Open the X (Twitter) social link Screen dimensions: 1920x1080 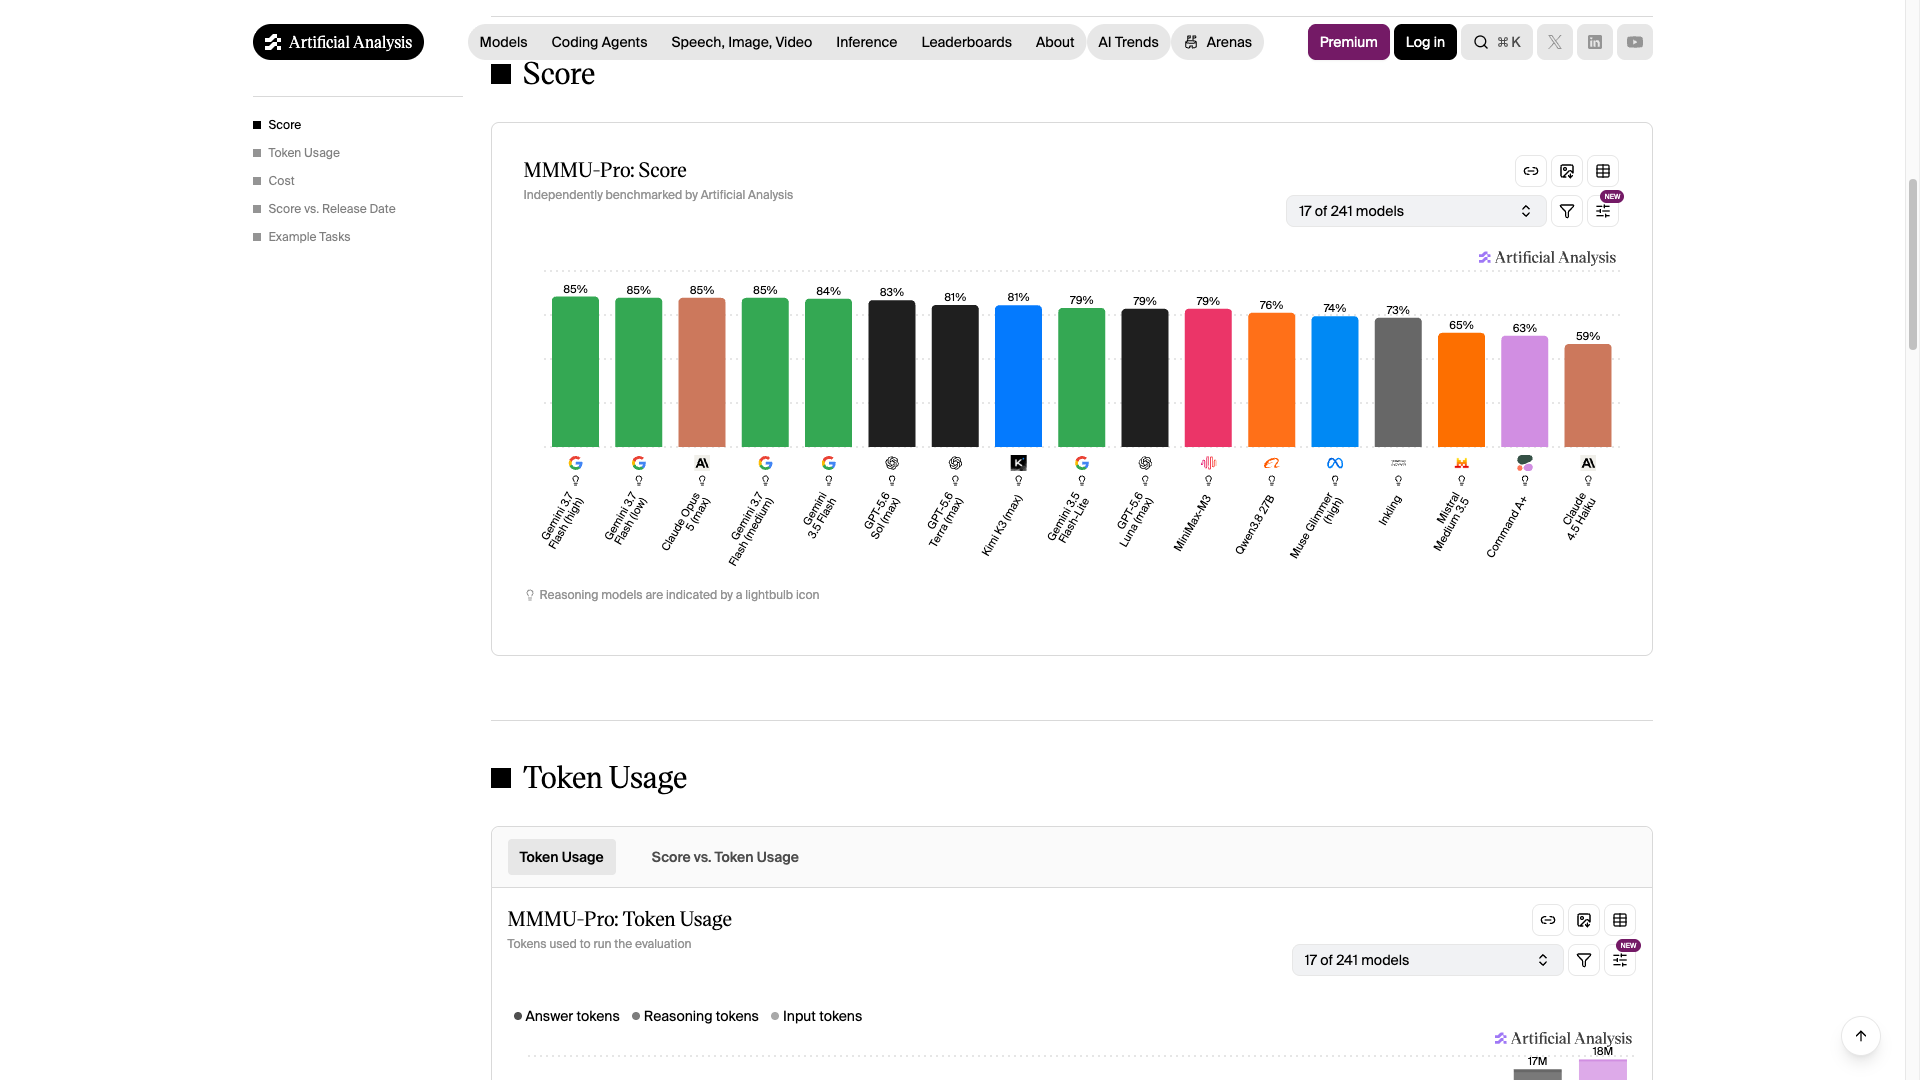pos(1554,42)
